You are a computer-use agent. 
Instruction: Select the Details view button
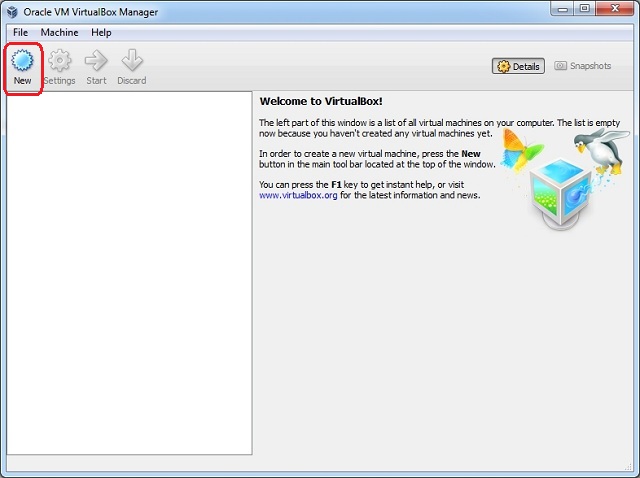pyautogui.click(x=518, y=66)
